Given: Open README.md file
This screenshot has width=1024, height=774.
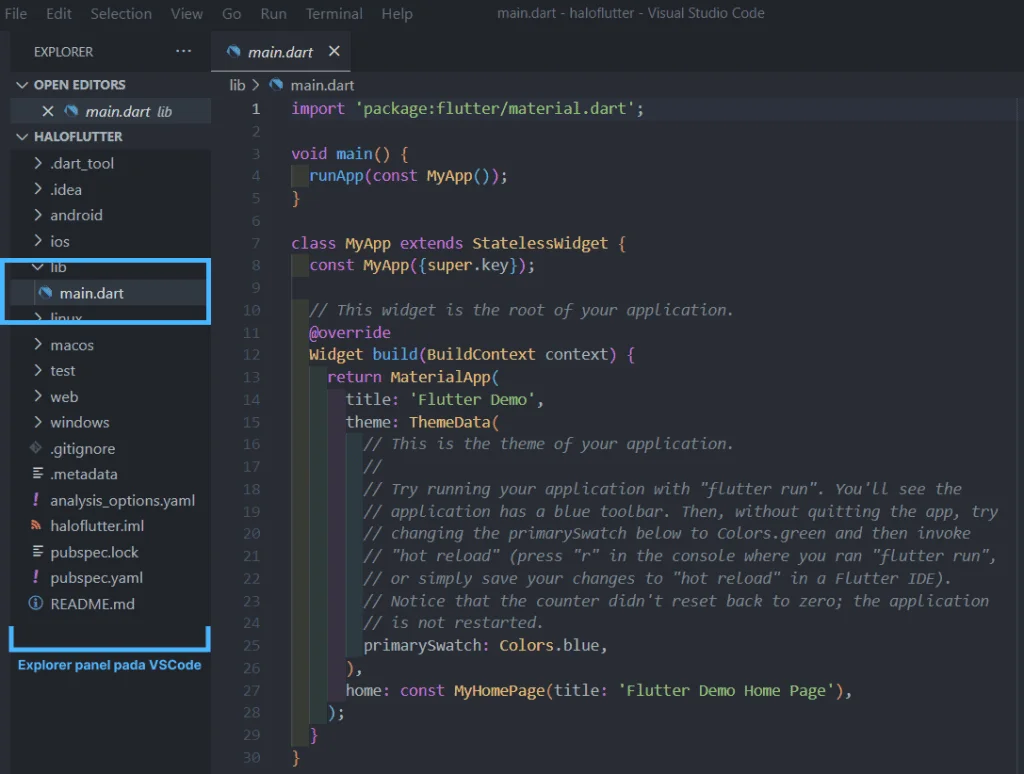Looking at the screenshot, I should click(x=93, y=604).
